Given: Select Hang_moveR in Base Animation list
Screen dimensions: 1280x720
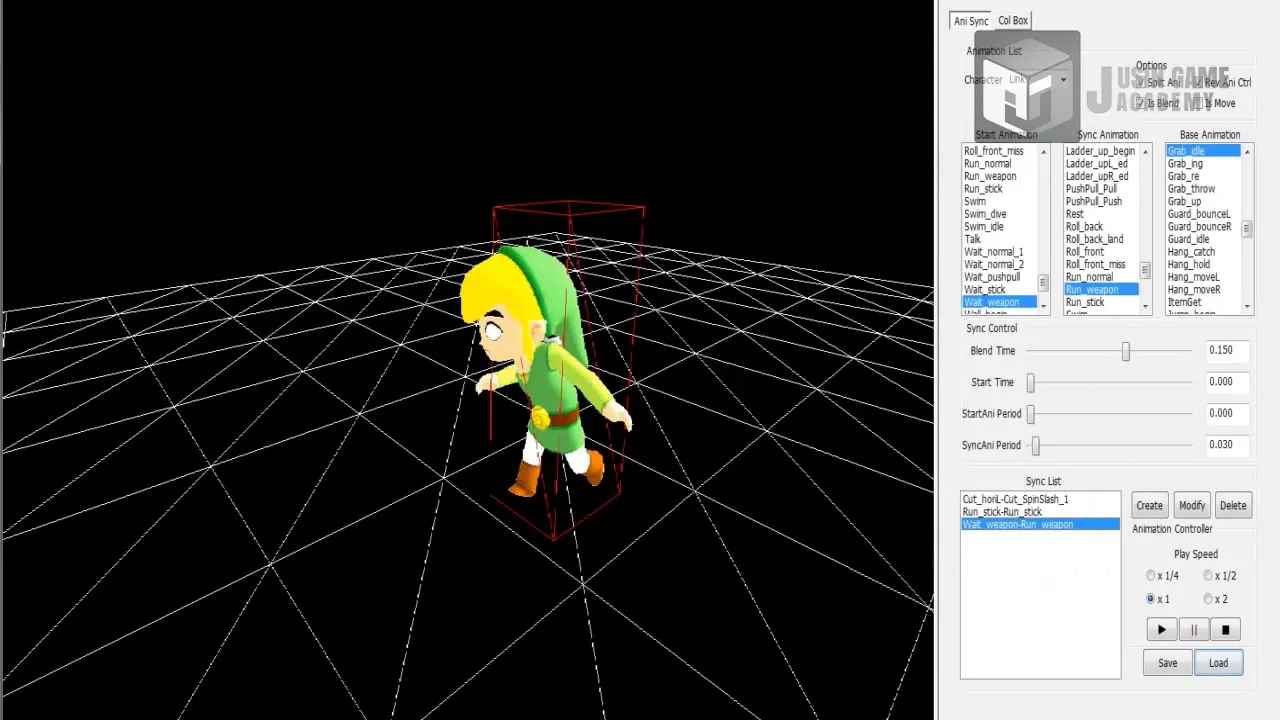Looking at the screenshot, I should 1204,290.
